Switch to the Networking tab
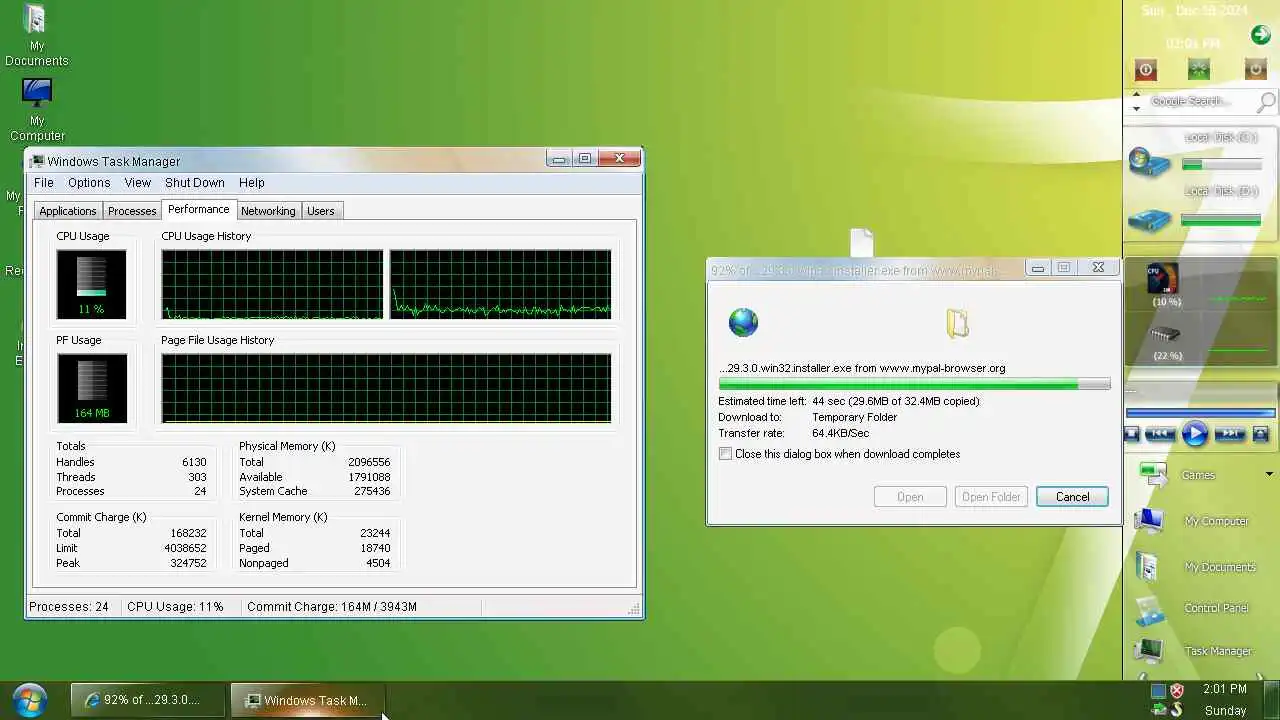Viewport: 1280px width, 720px height. [268, 211]
